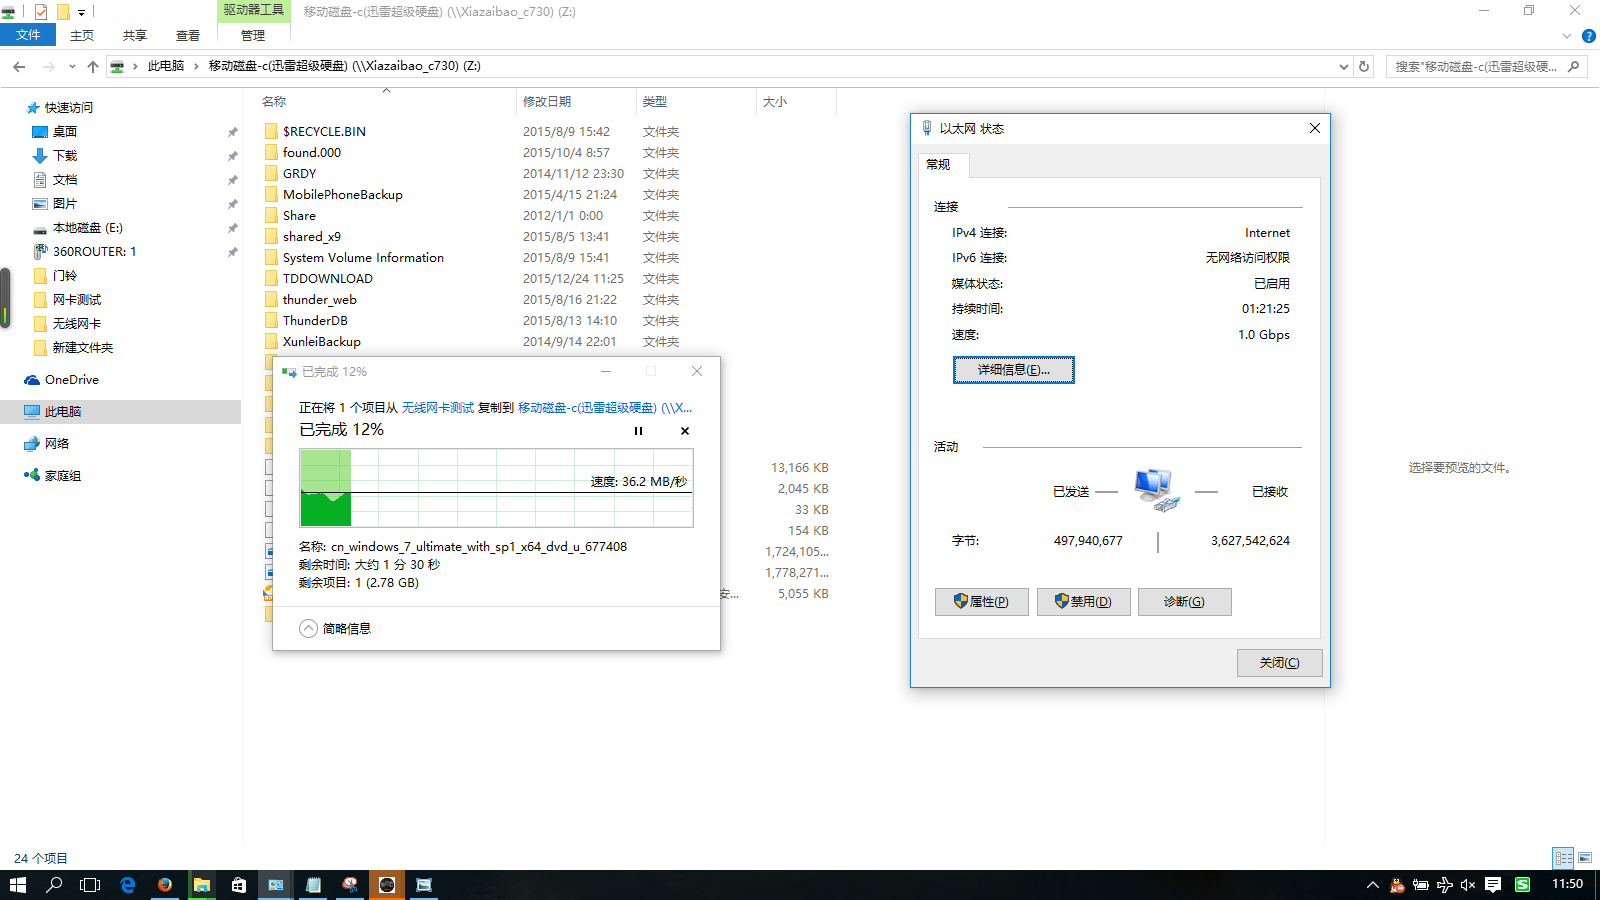
Task: Open 图片 in the navigation pane
Action: (x=65, y=204)
